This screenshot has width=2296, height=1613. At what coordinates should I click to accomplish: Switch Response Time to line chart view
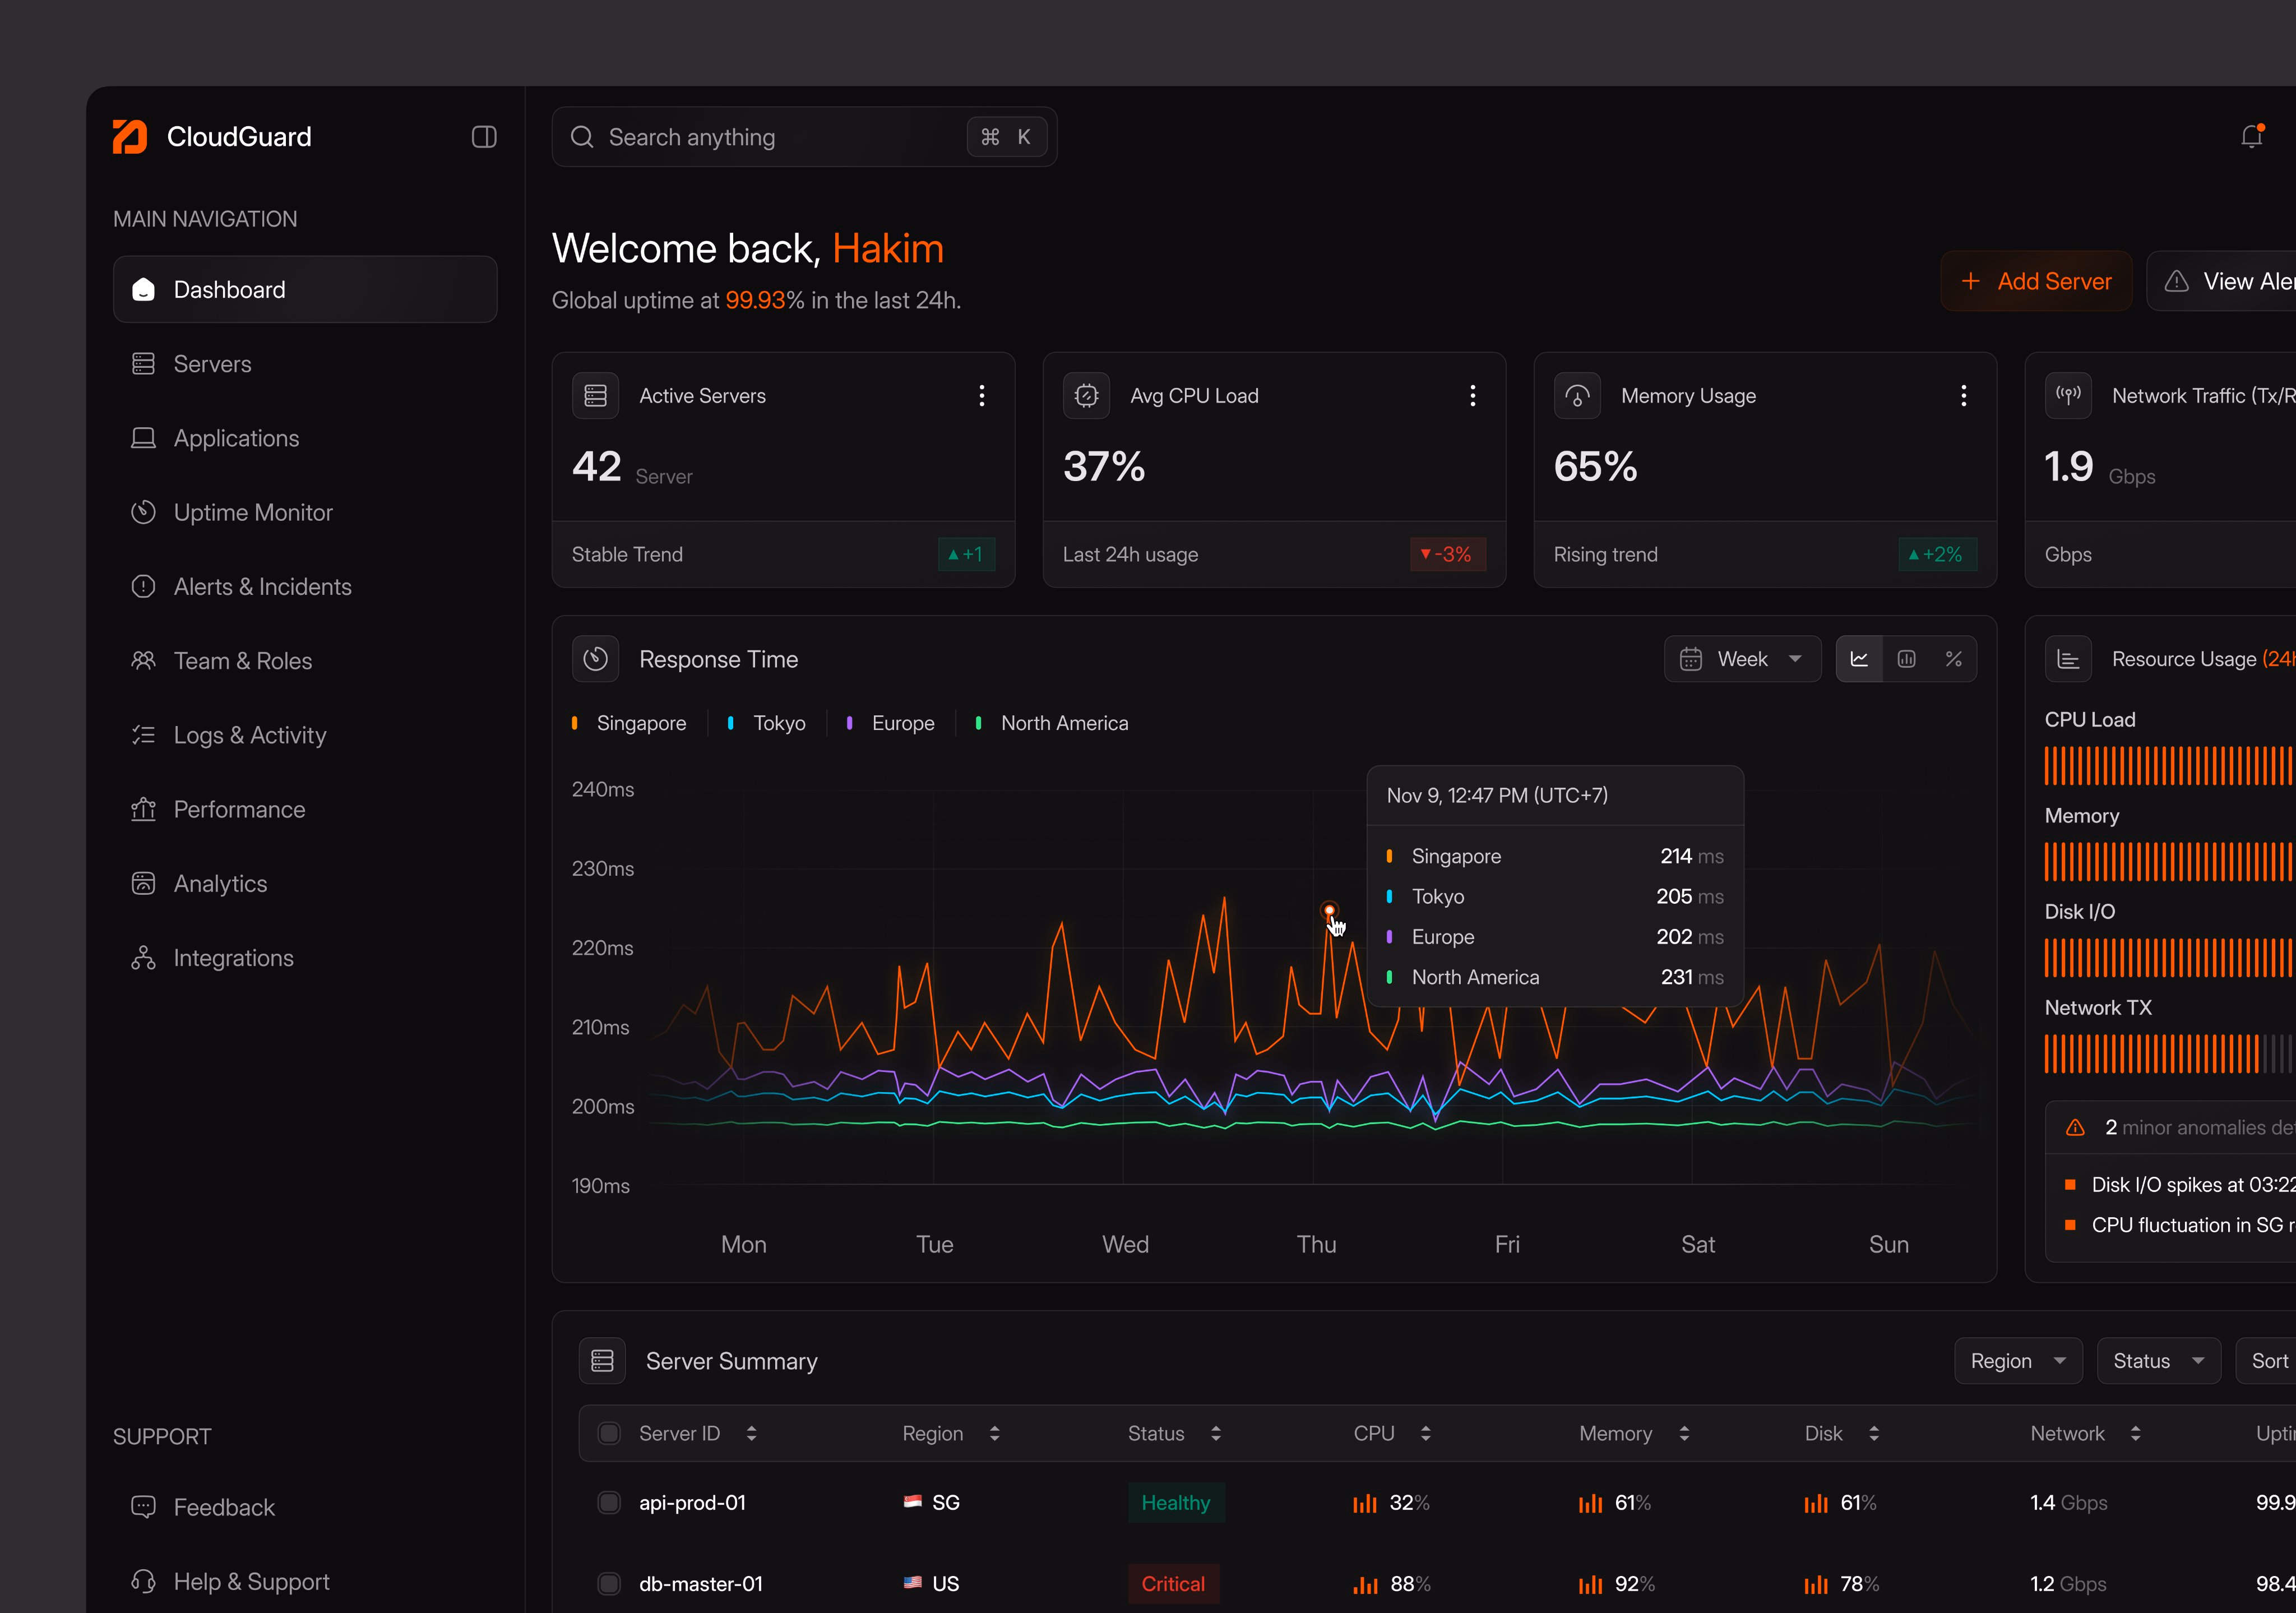point(1859,659)
